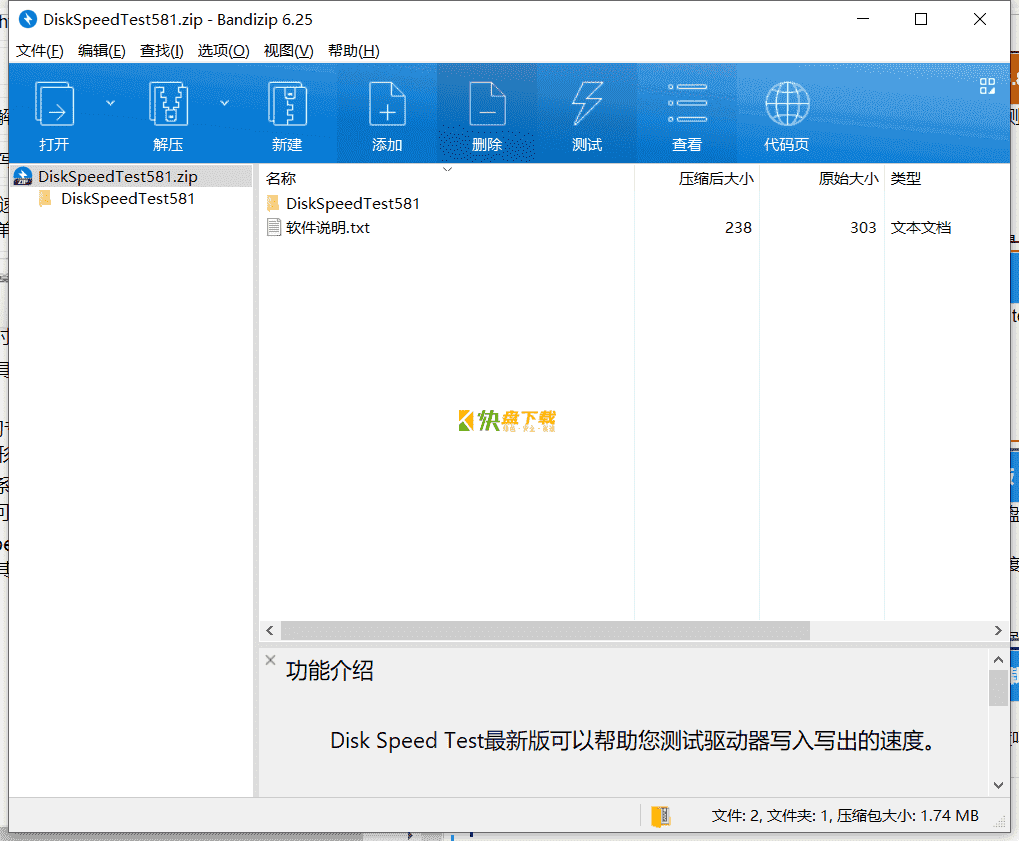The image size is (1019, 841).
Task: Click the sort chevron above the name column
Action: [447, 169]
